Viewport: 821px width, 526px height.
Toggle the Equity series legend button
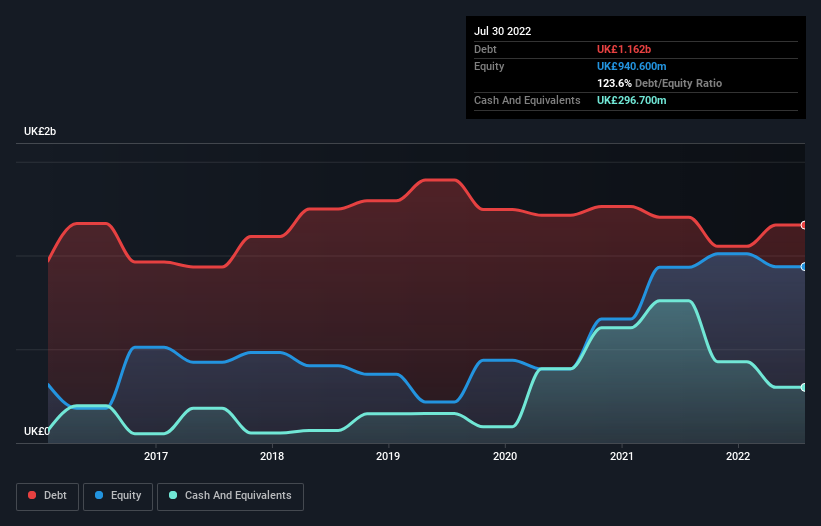click(x=118, y=496)
